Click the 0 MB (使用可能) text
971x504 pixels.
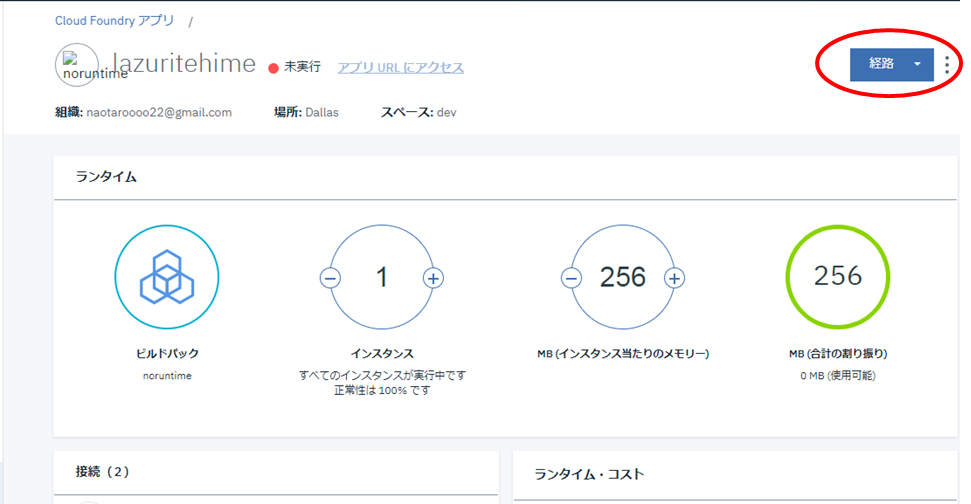point(838,376)
